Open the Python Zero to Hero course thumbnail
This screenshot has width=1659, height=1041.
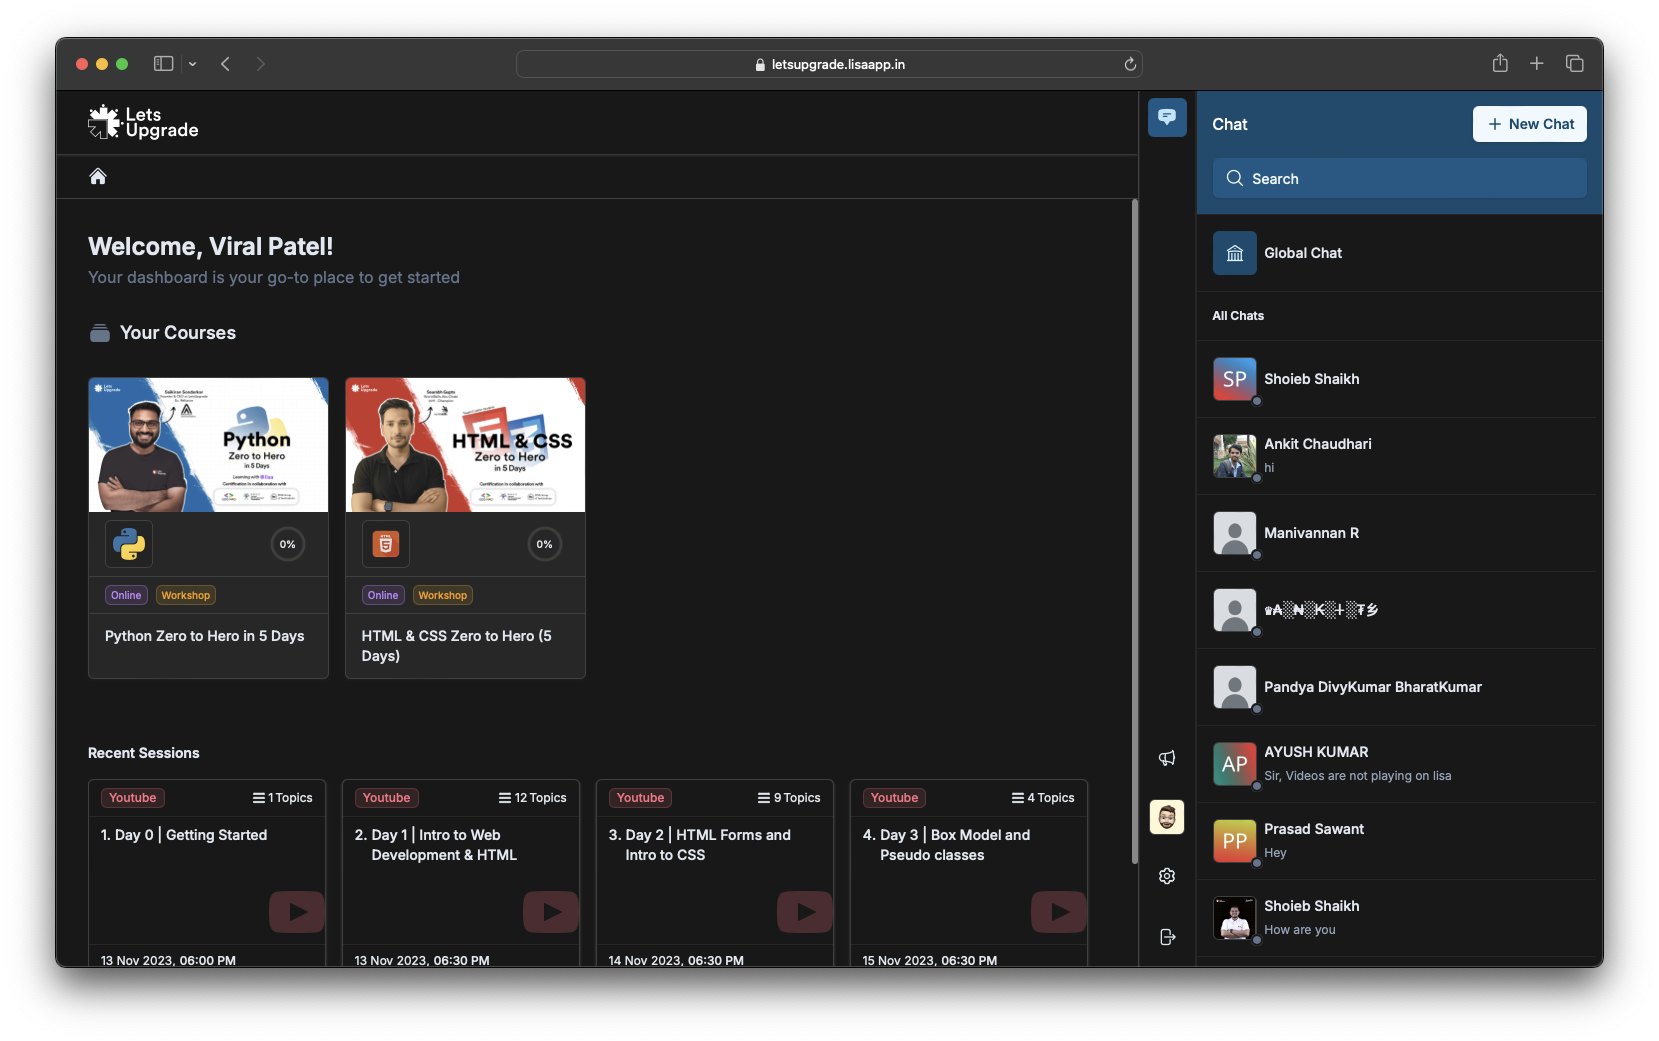208,445
